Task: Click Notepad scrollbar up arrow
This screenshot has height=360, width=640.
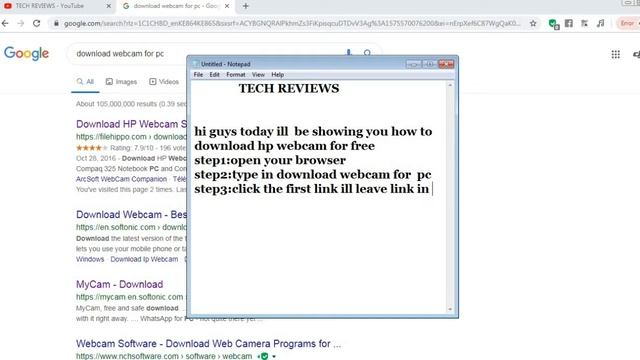Action: 450,85
